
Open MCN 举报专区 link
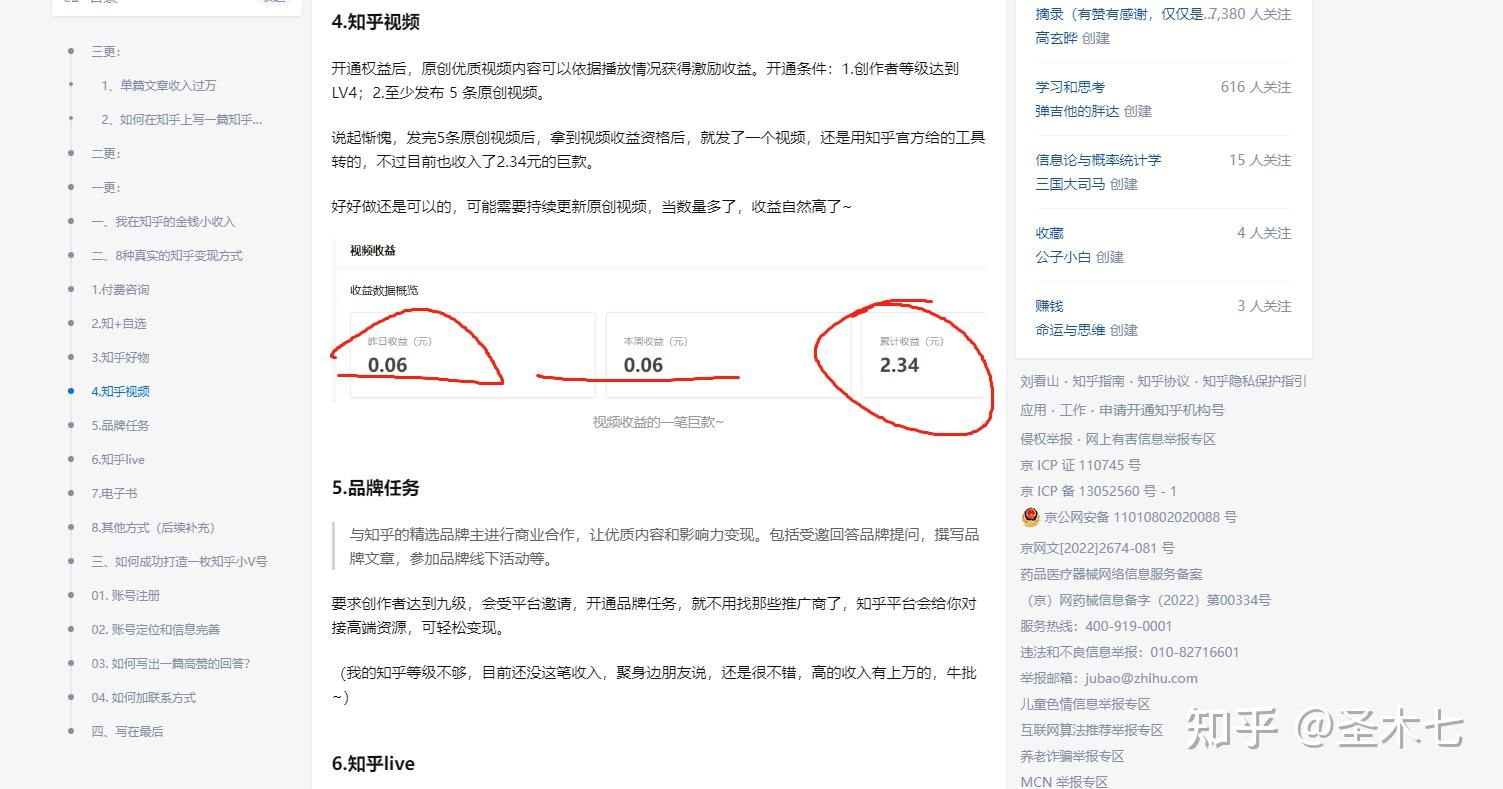(x=1064, y=781)
